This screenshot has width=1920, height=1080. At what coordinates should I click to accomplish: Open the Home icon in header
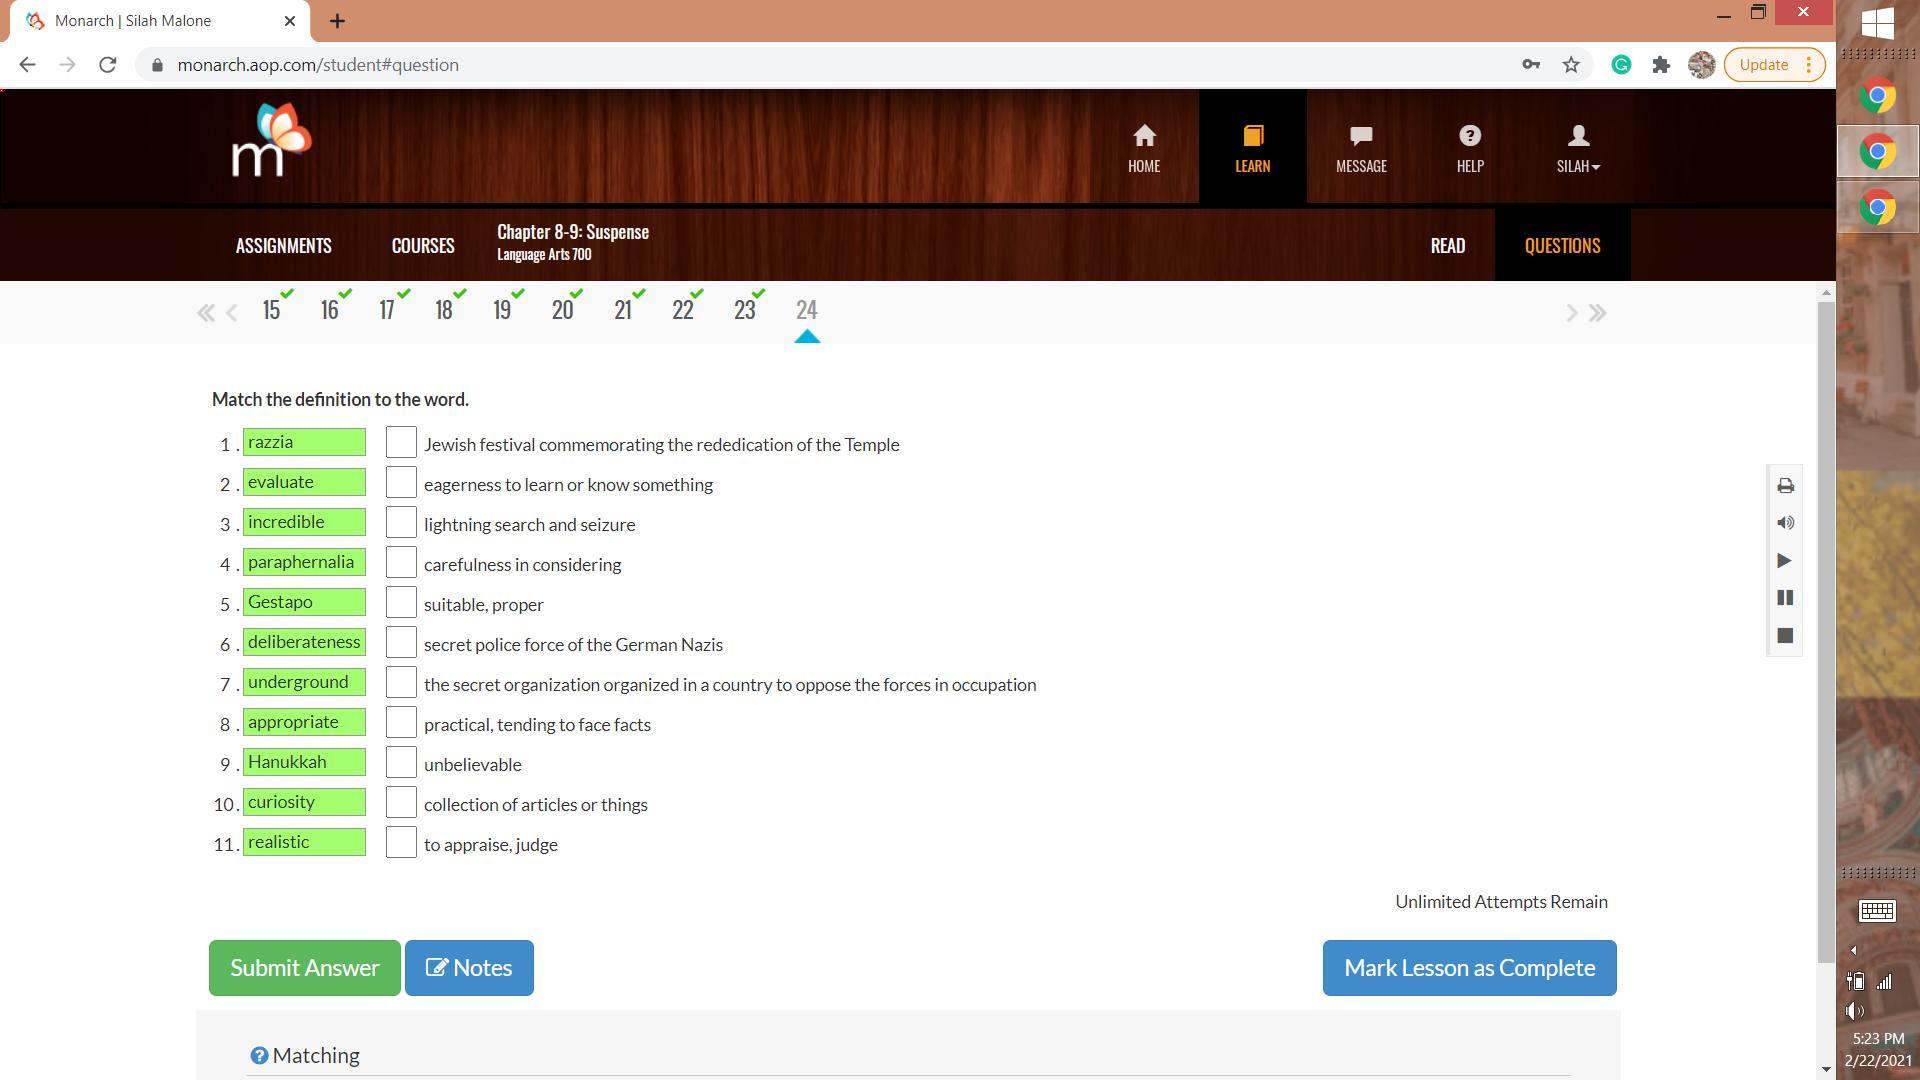coord(1144,147)
